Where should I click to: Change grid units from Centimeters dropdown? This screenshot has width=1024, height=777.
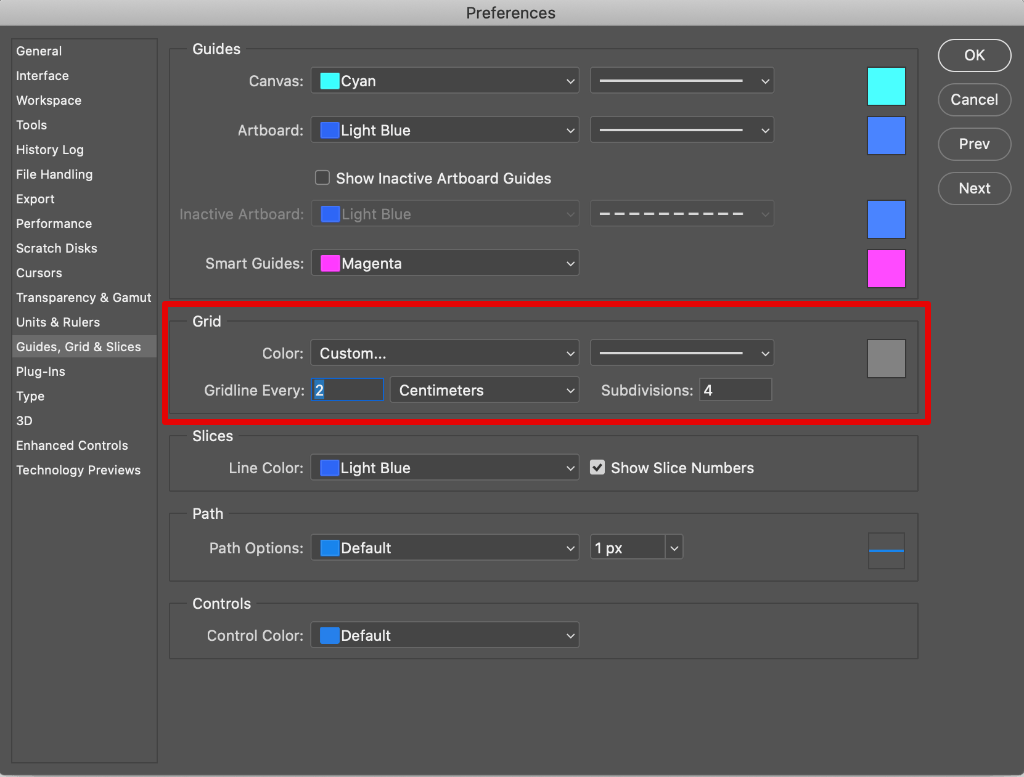[x=485, y=391]
